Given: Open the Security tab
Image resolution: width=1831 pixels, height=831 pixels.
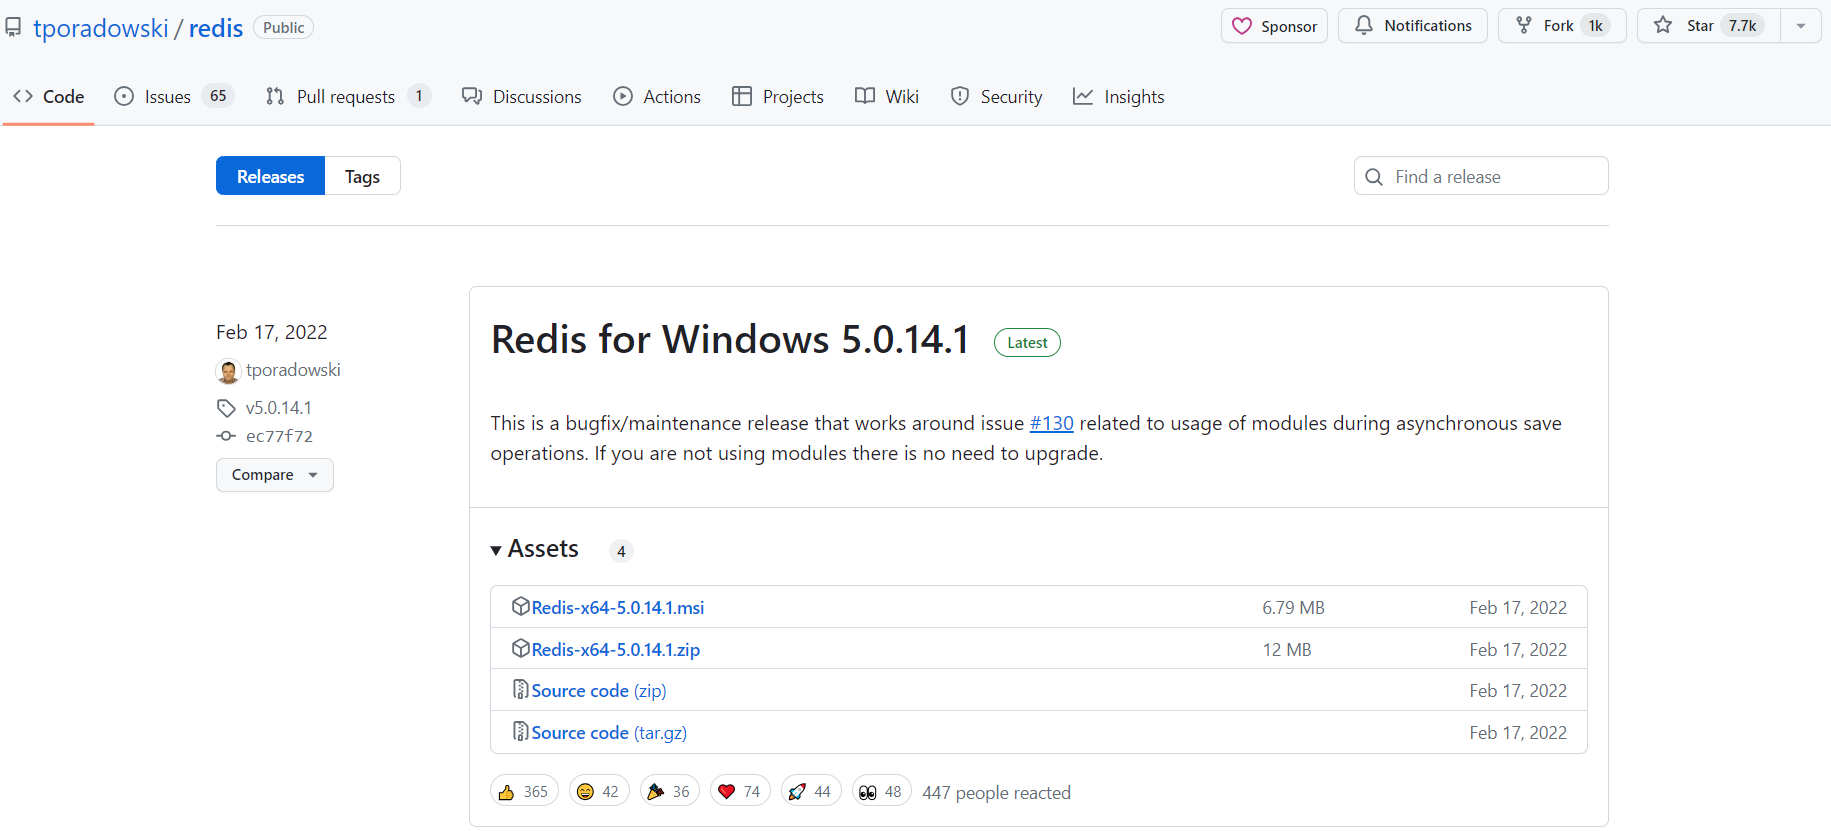Looking at the screenshot, I should tap(996, 96).
